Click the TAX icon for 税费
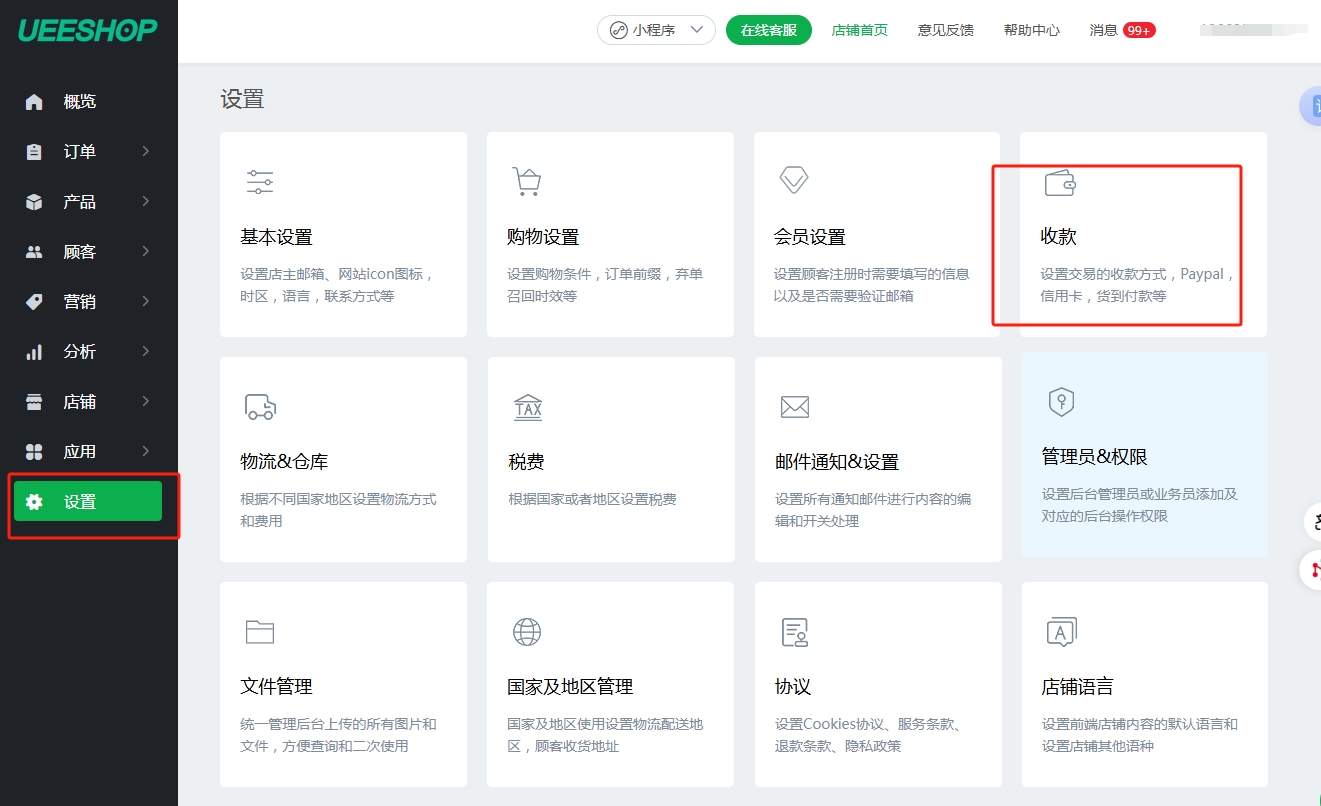1321x806 pixels. point(528,407)
